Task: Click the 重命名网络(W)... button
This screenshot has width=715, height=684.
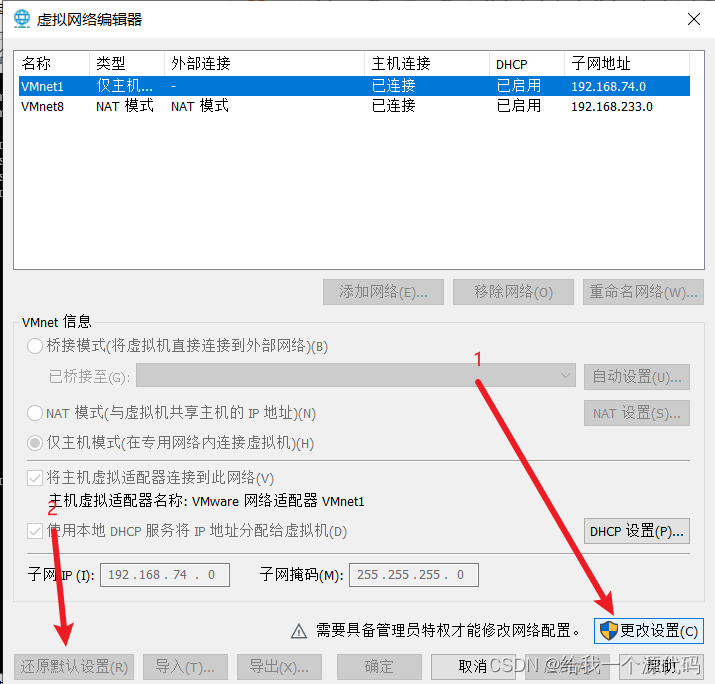Action: (643, 292)
